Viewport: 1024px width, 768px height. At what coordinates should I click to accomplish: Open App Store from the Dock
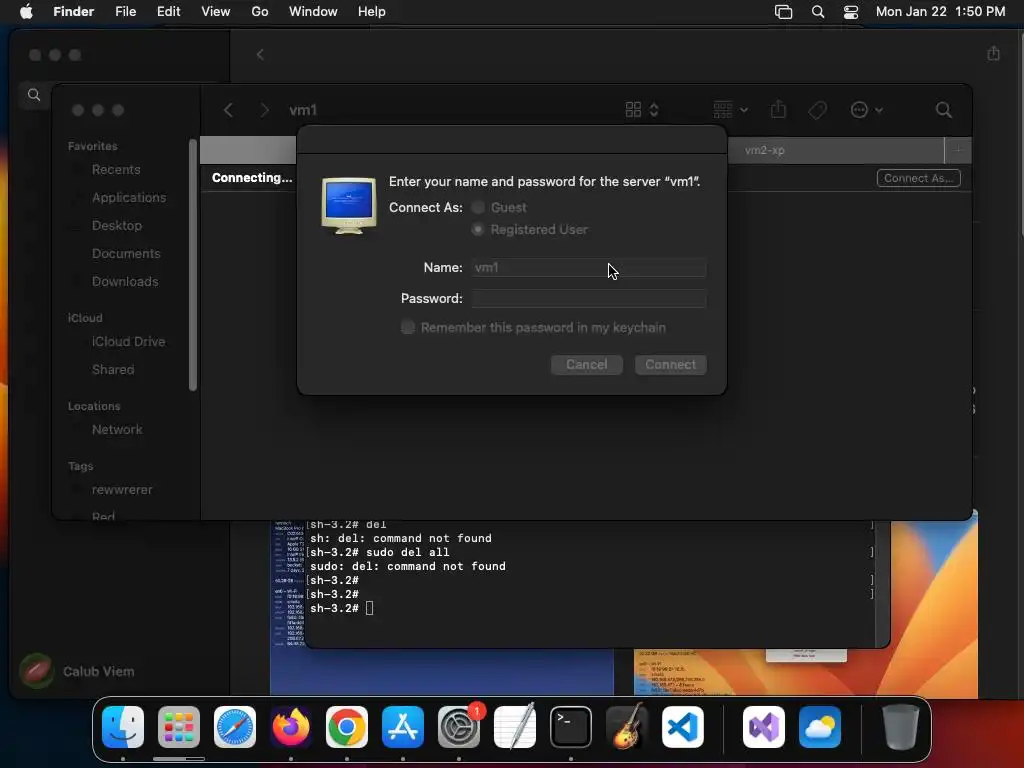(403, 727)
